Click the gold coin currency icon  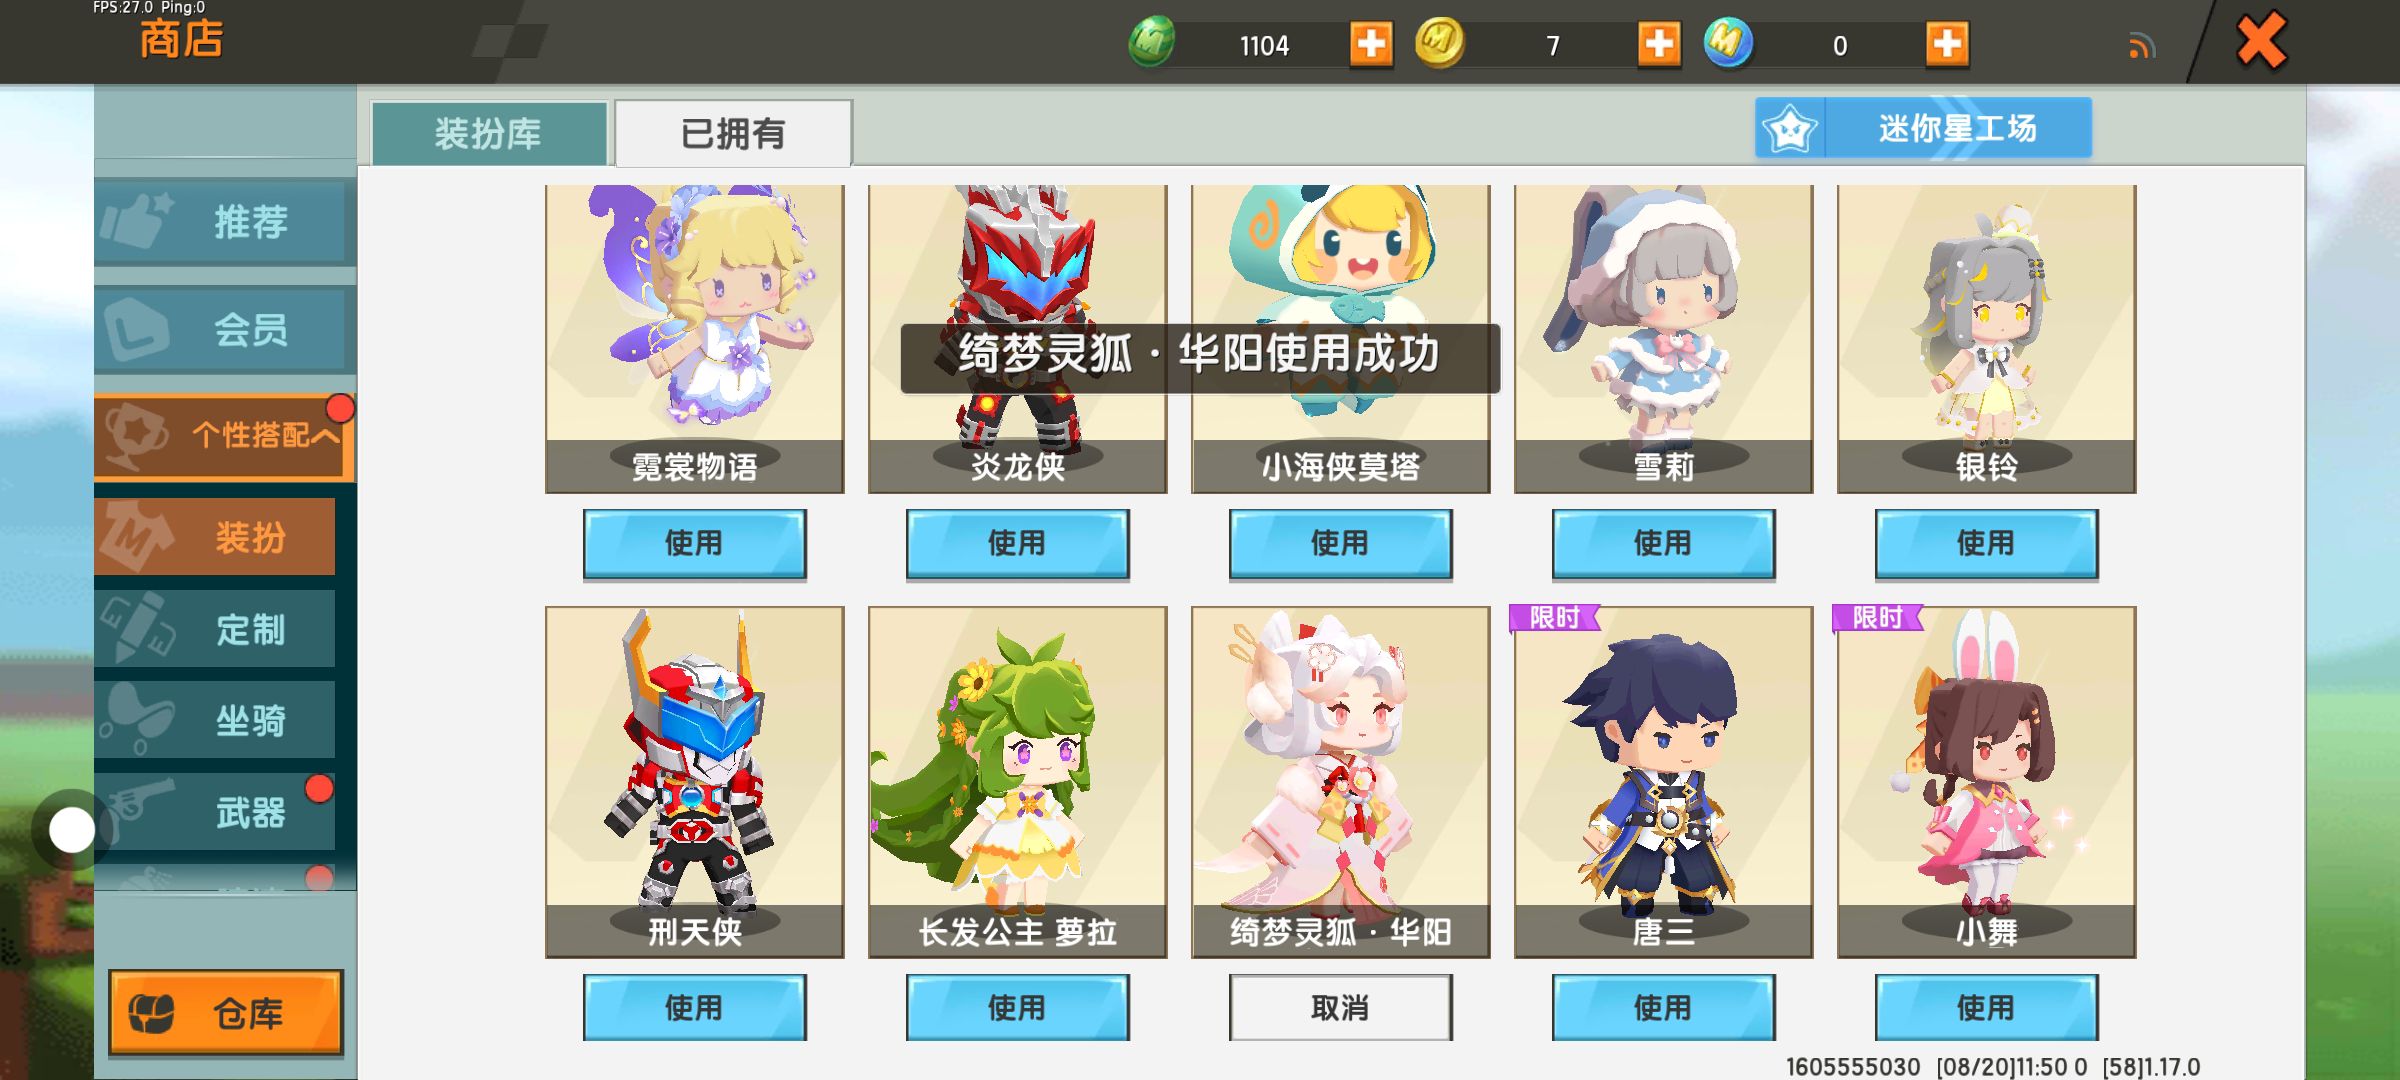point(1439,43)
